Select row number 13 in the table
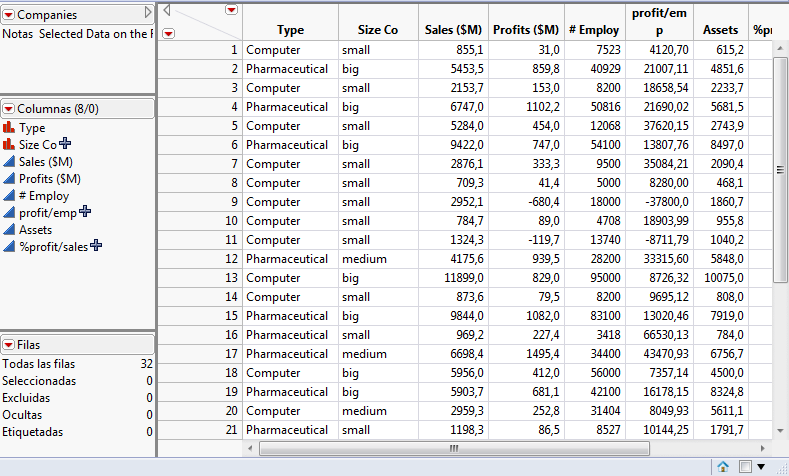Screen dimensions: 789x476 (233, 278)
